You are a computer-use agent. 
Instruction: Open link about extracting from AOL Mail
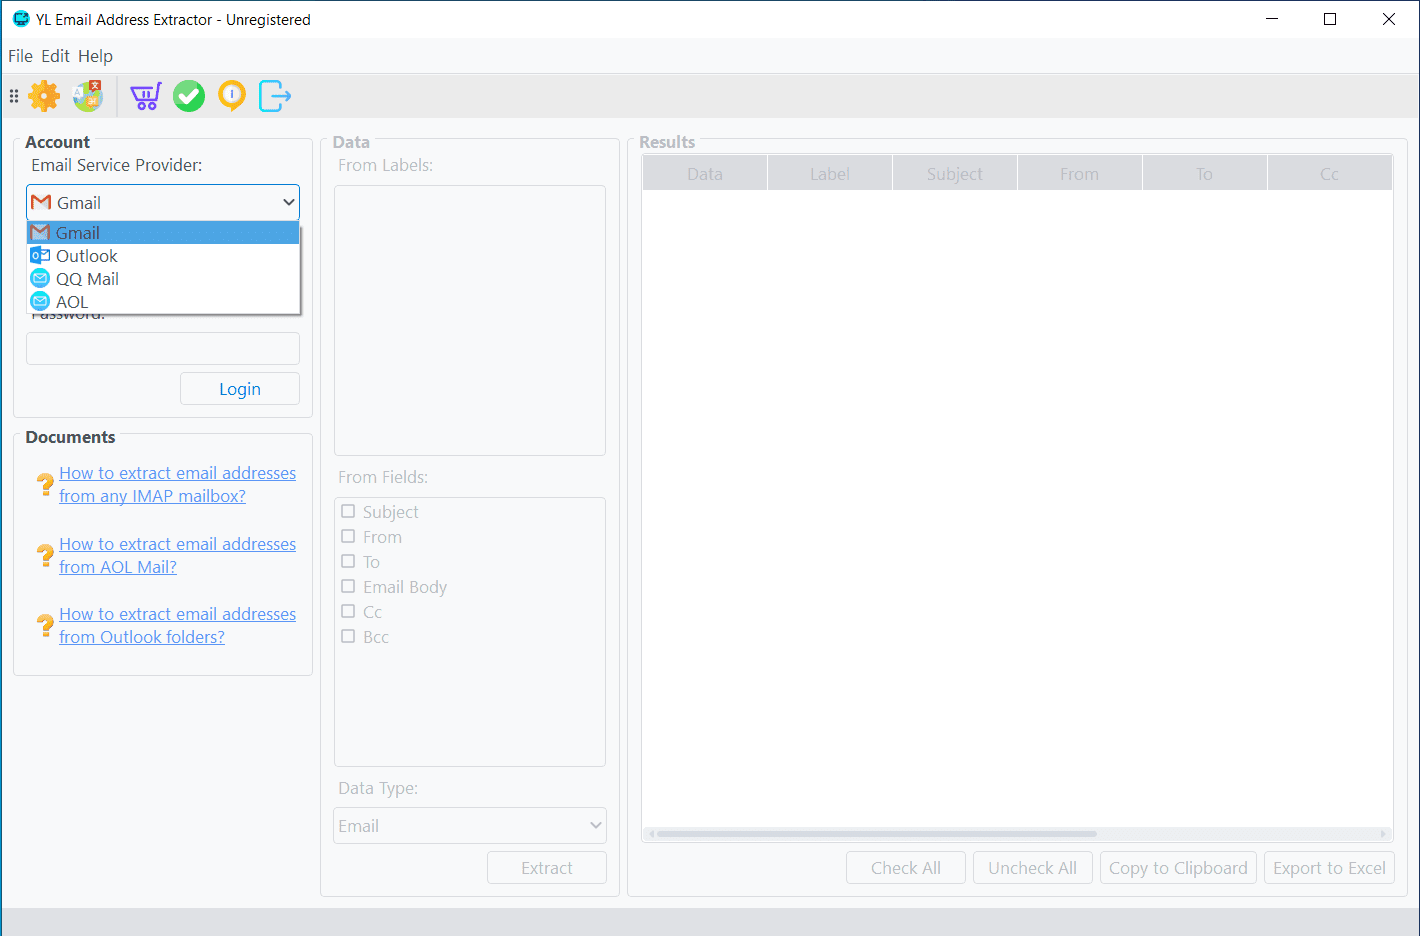tap(178, 556)
